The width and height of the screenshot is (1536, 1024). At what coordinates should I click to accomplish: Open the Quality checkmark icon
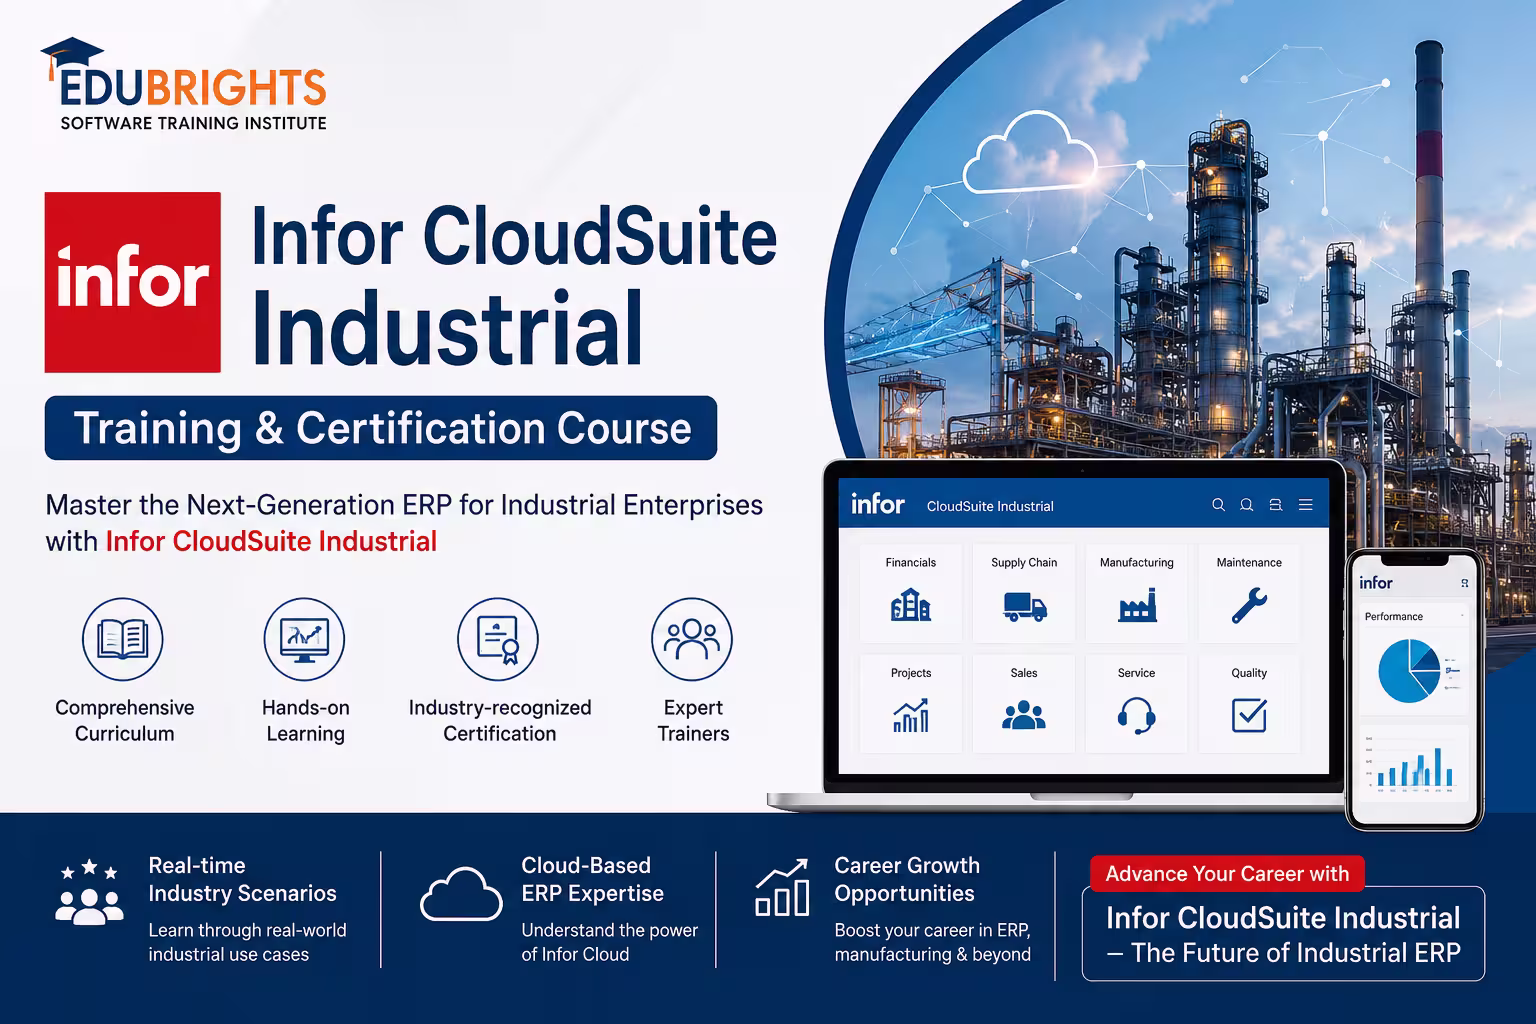pyautogui.click(x=1249, y=715)
